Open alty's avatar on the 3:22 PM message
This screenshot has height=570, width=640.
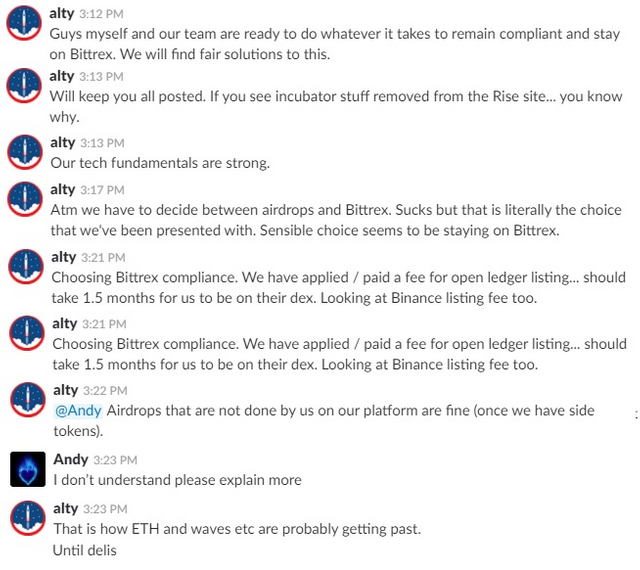[x=28, y=399]
